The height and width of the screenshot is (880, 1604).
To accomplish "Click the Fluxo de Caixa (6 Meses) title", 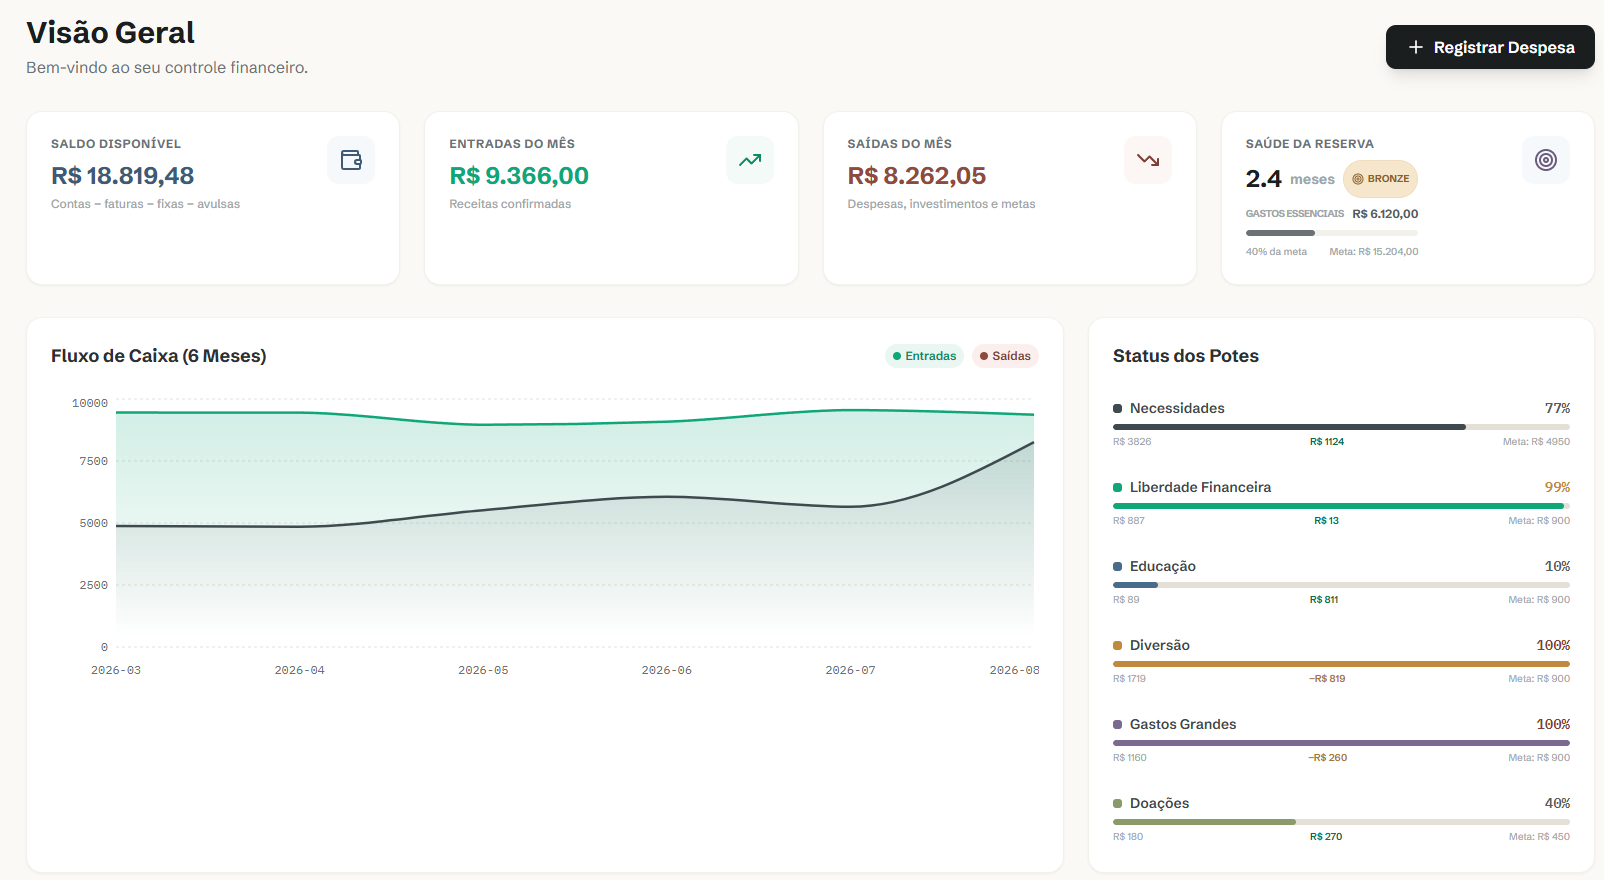I will [159, 356].
